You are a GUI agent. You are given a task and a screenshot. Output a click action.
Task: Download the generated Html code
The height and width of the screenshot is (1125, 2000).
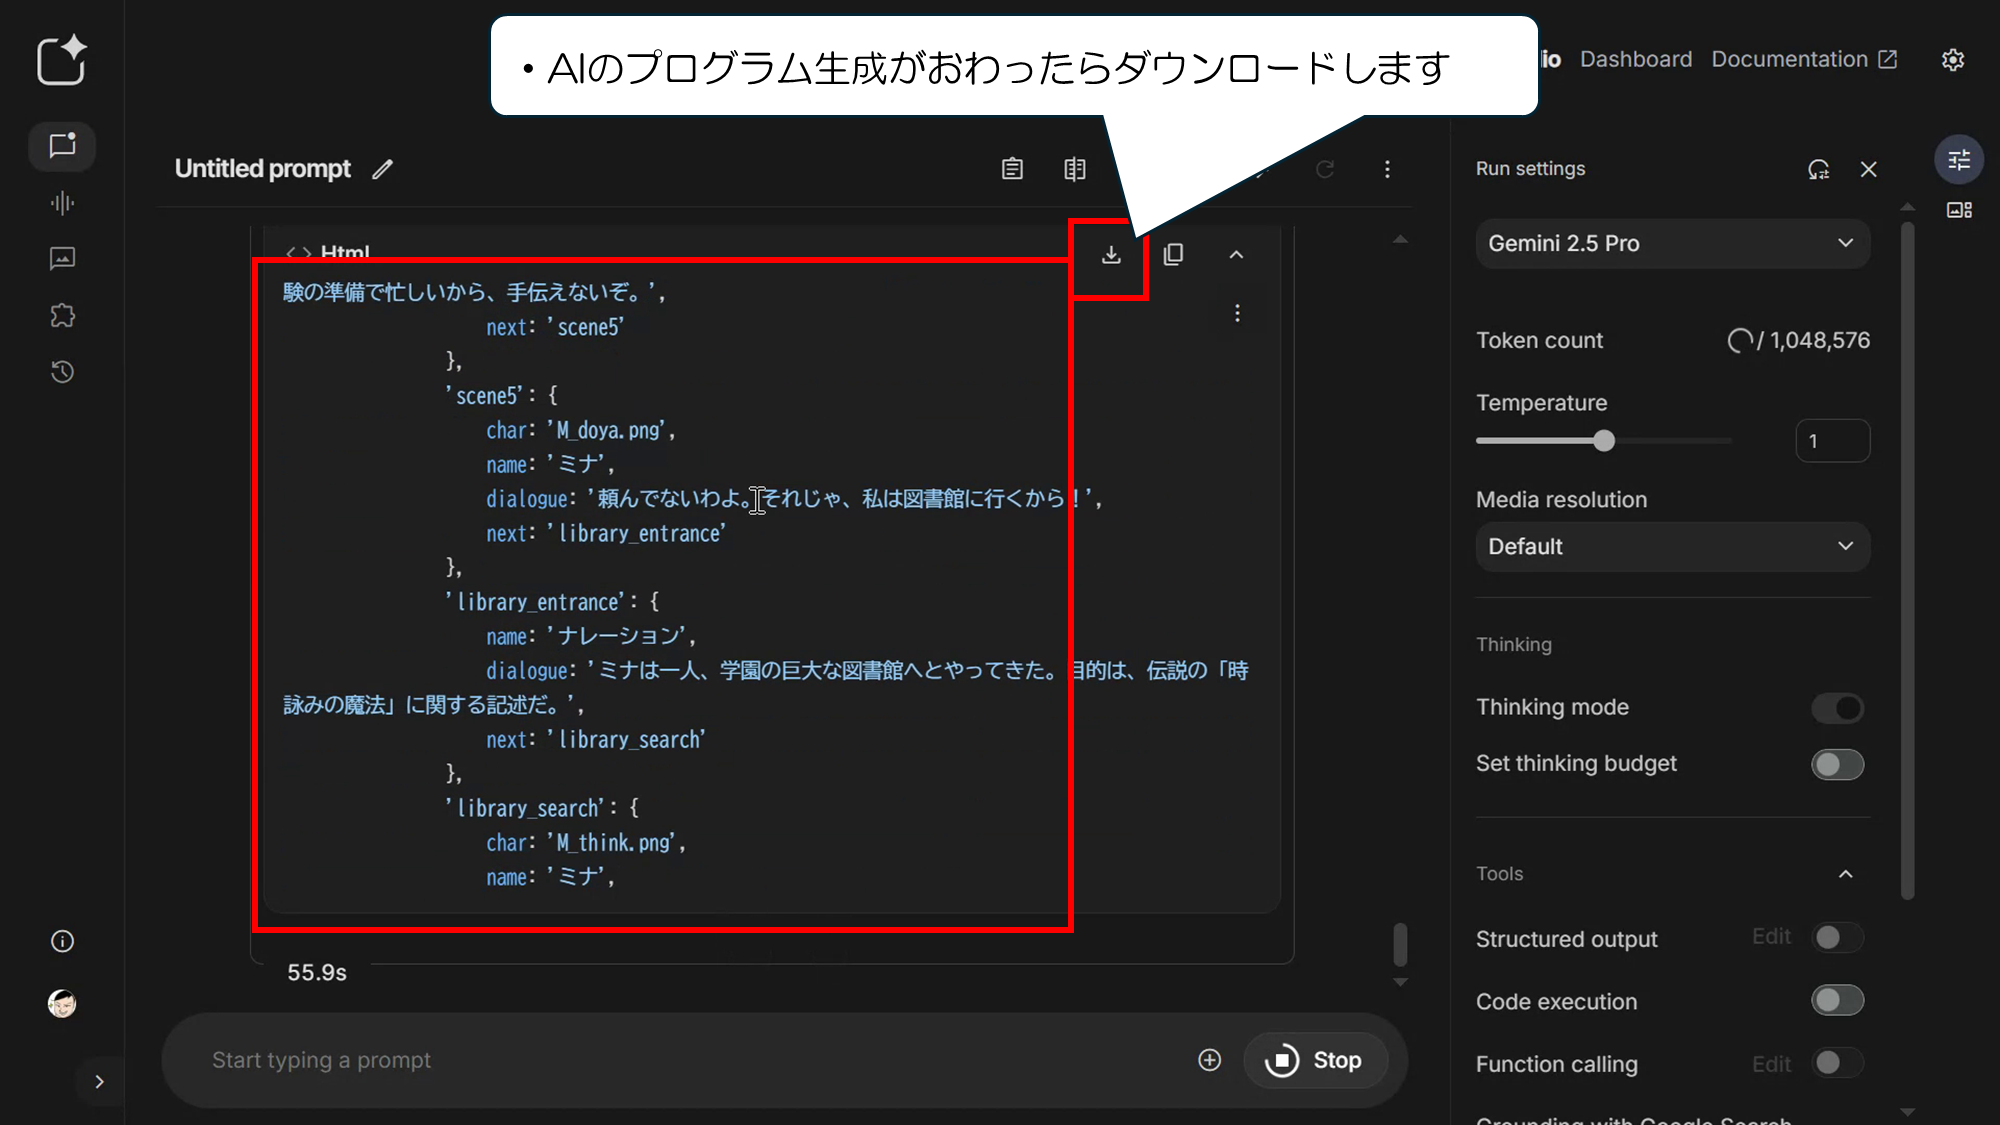click(x=1111, y=255)
